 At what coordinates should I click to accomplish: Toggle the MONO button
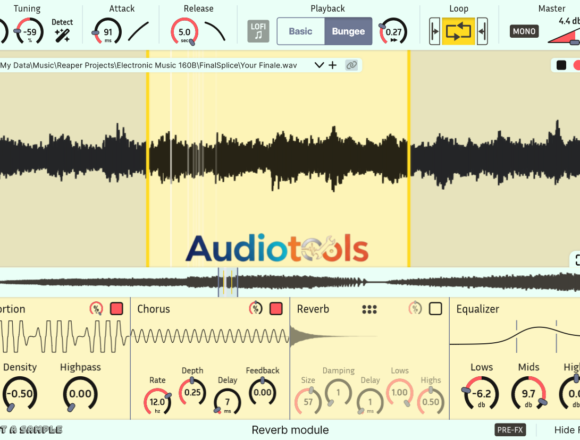click(524, 31)
